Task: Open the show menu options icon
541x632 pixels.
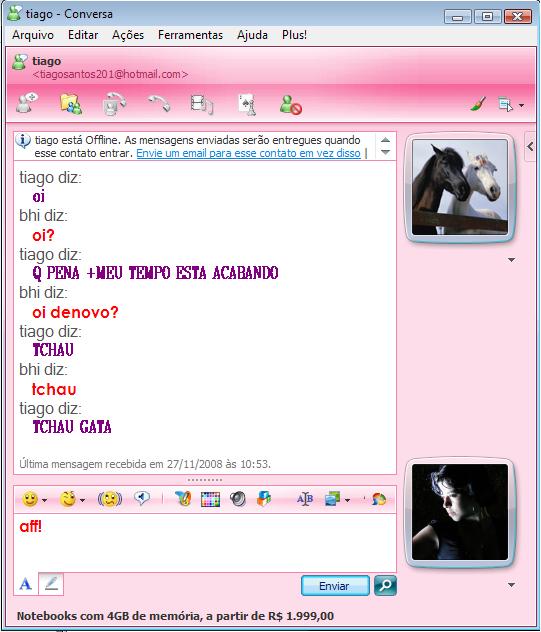Action: 506,104
